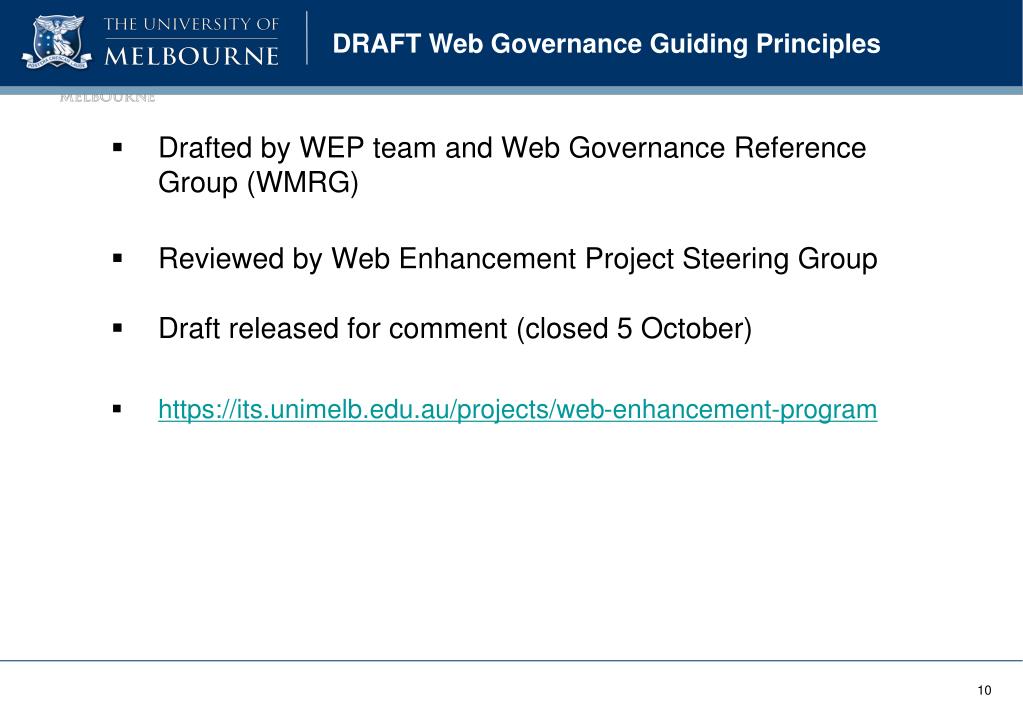The image size is (1023, 708).
Task: Click the light blue stripe under header
Action: (512, 90)
